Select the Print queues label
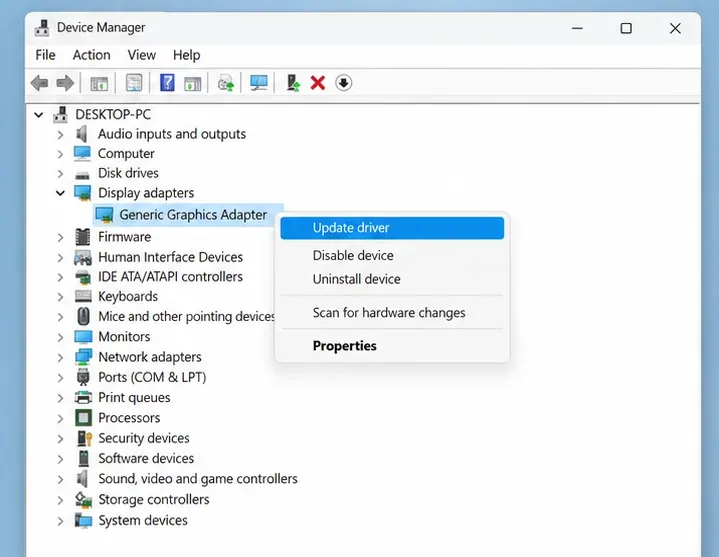 pos(134,397)
